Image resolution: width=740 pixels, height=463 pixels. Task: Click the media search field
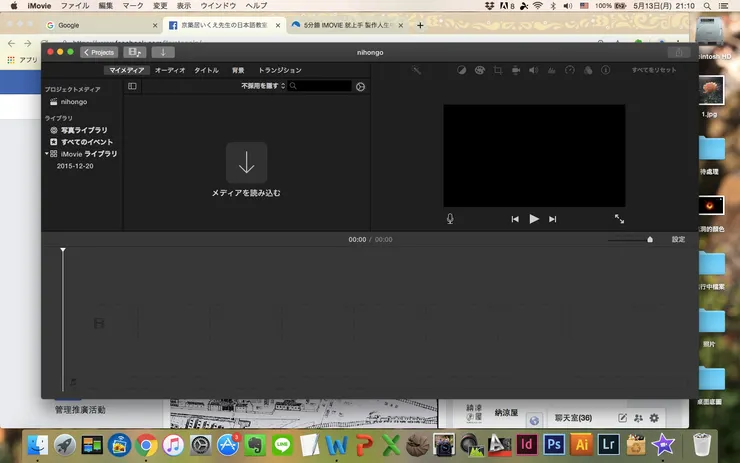[x=320, y=86]
